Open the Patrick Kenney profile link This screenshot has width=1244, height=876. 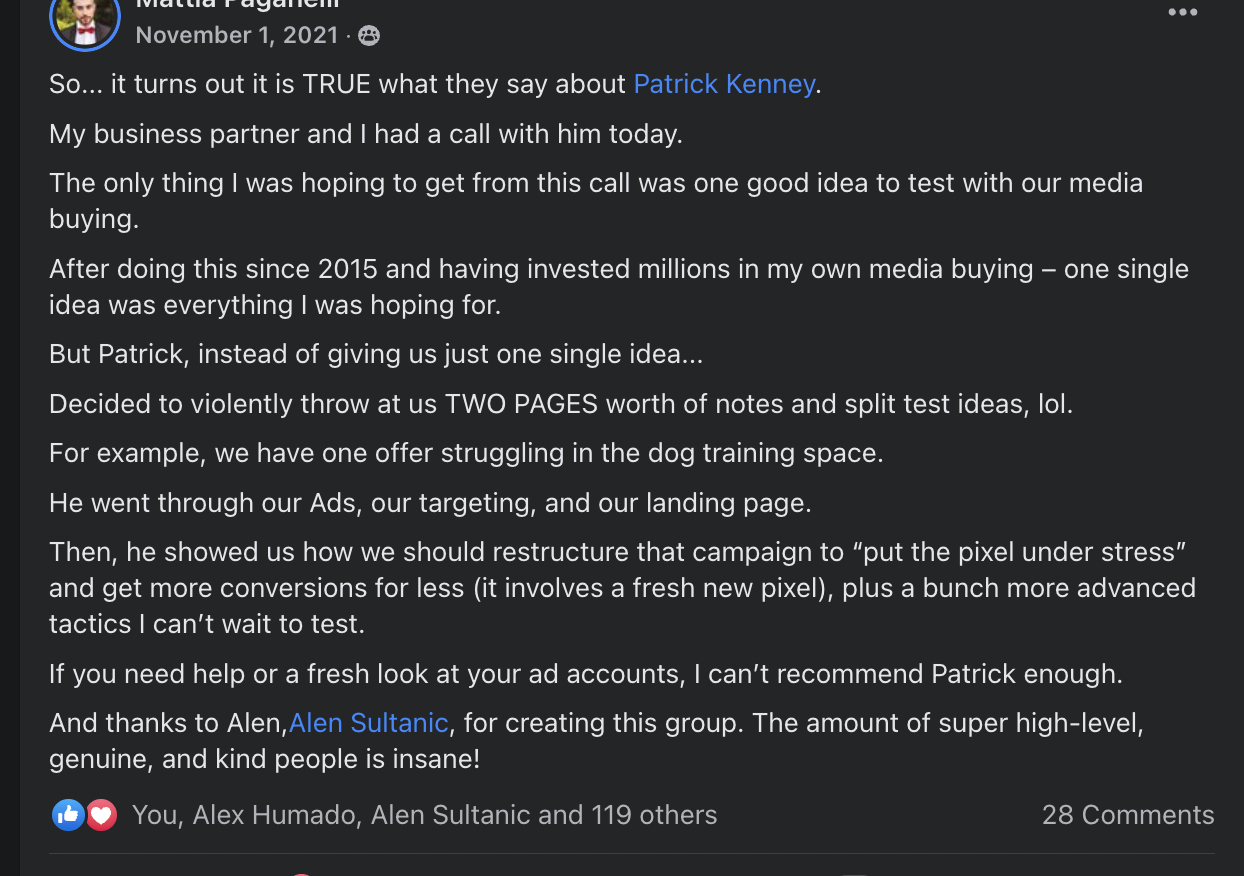click(724, 84)
